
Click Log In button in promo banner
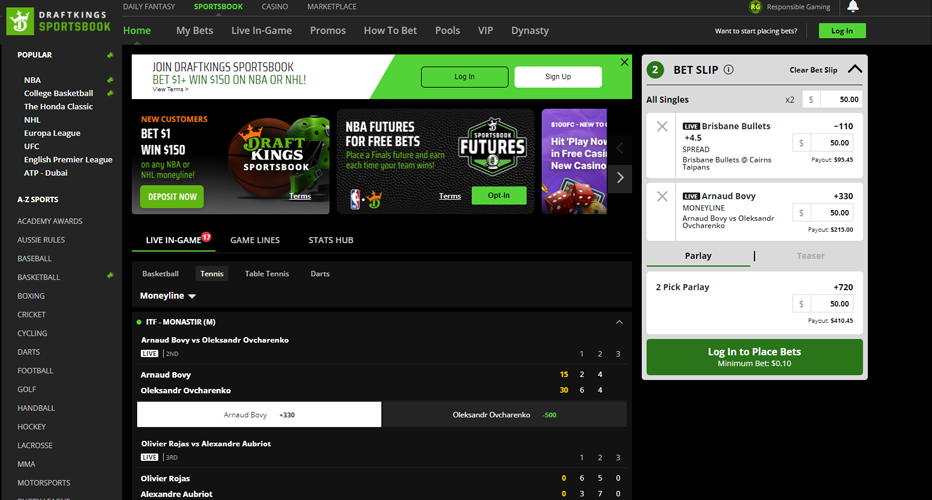[465, 77]
